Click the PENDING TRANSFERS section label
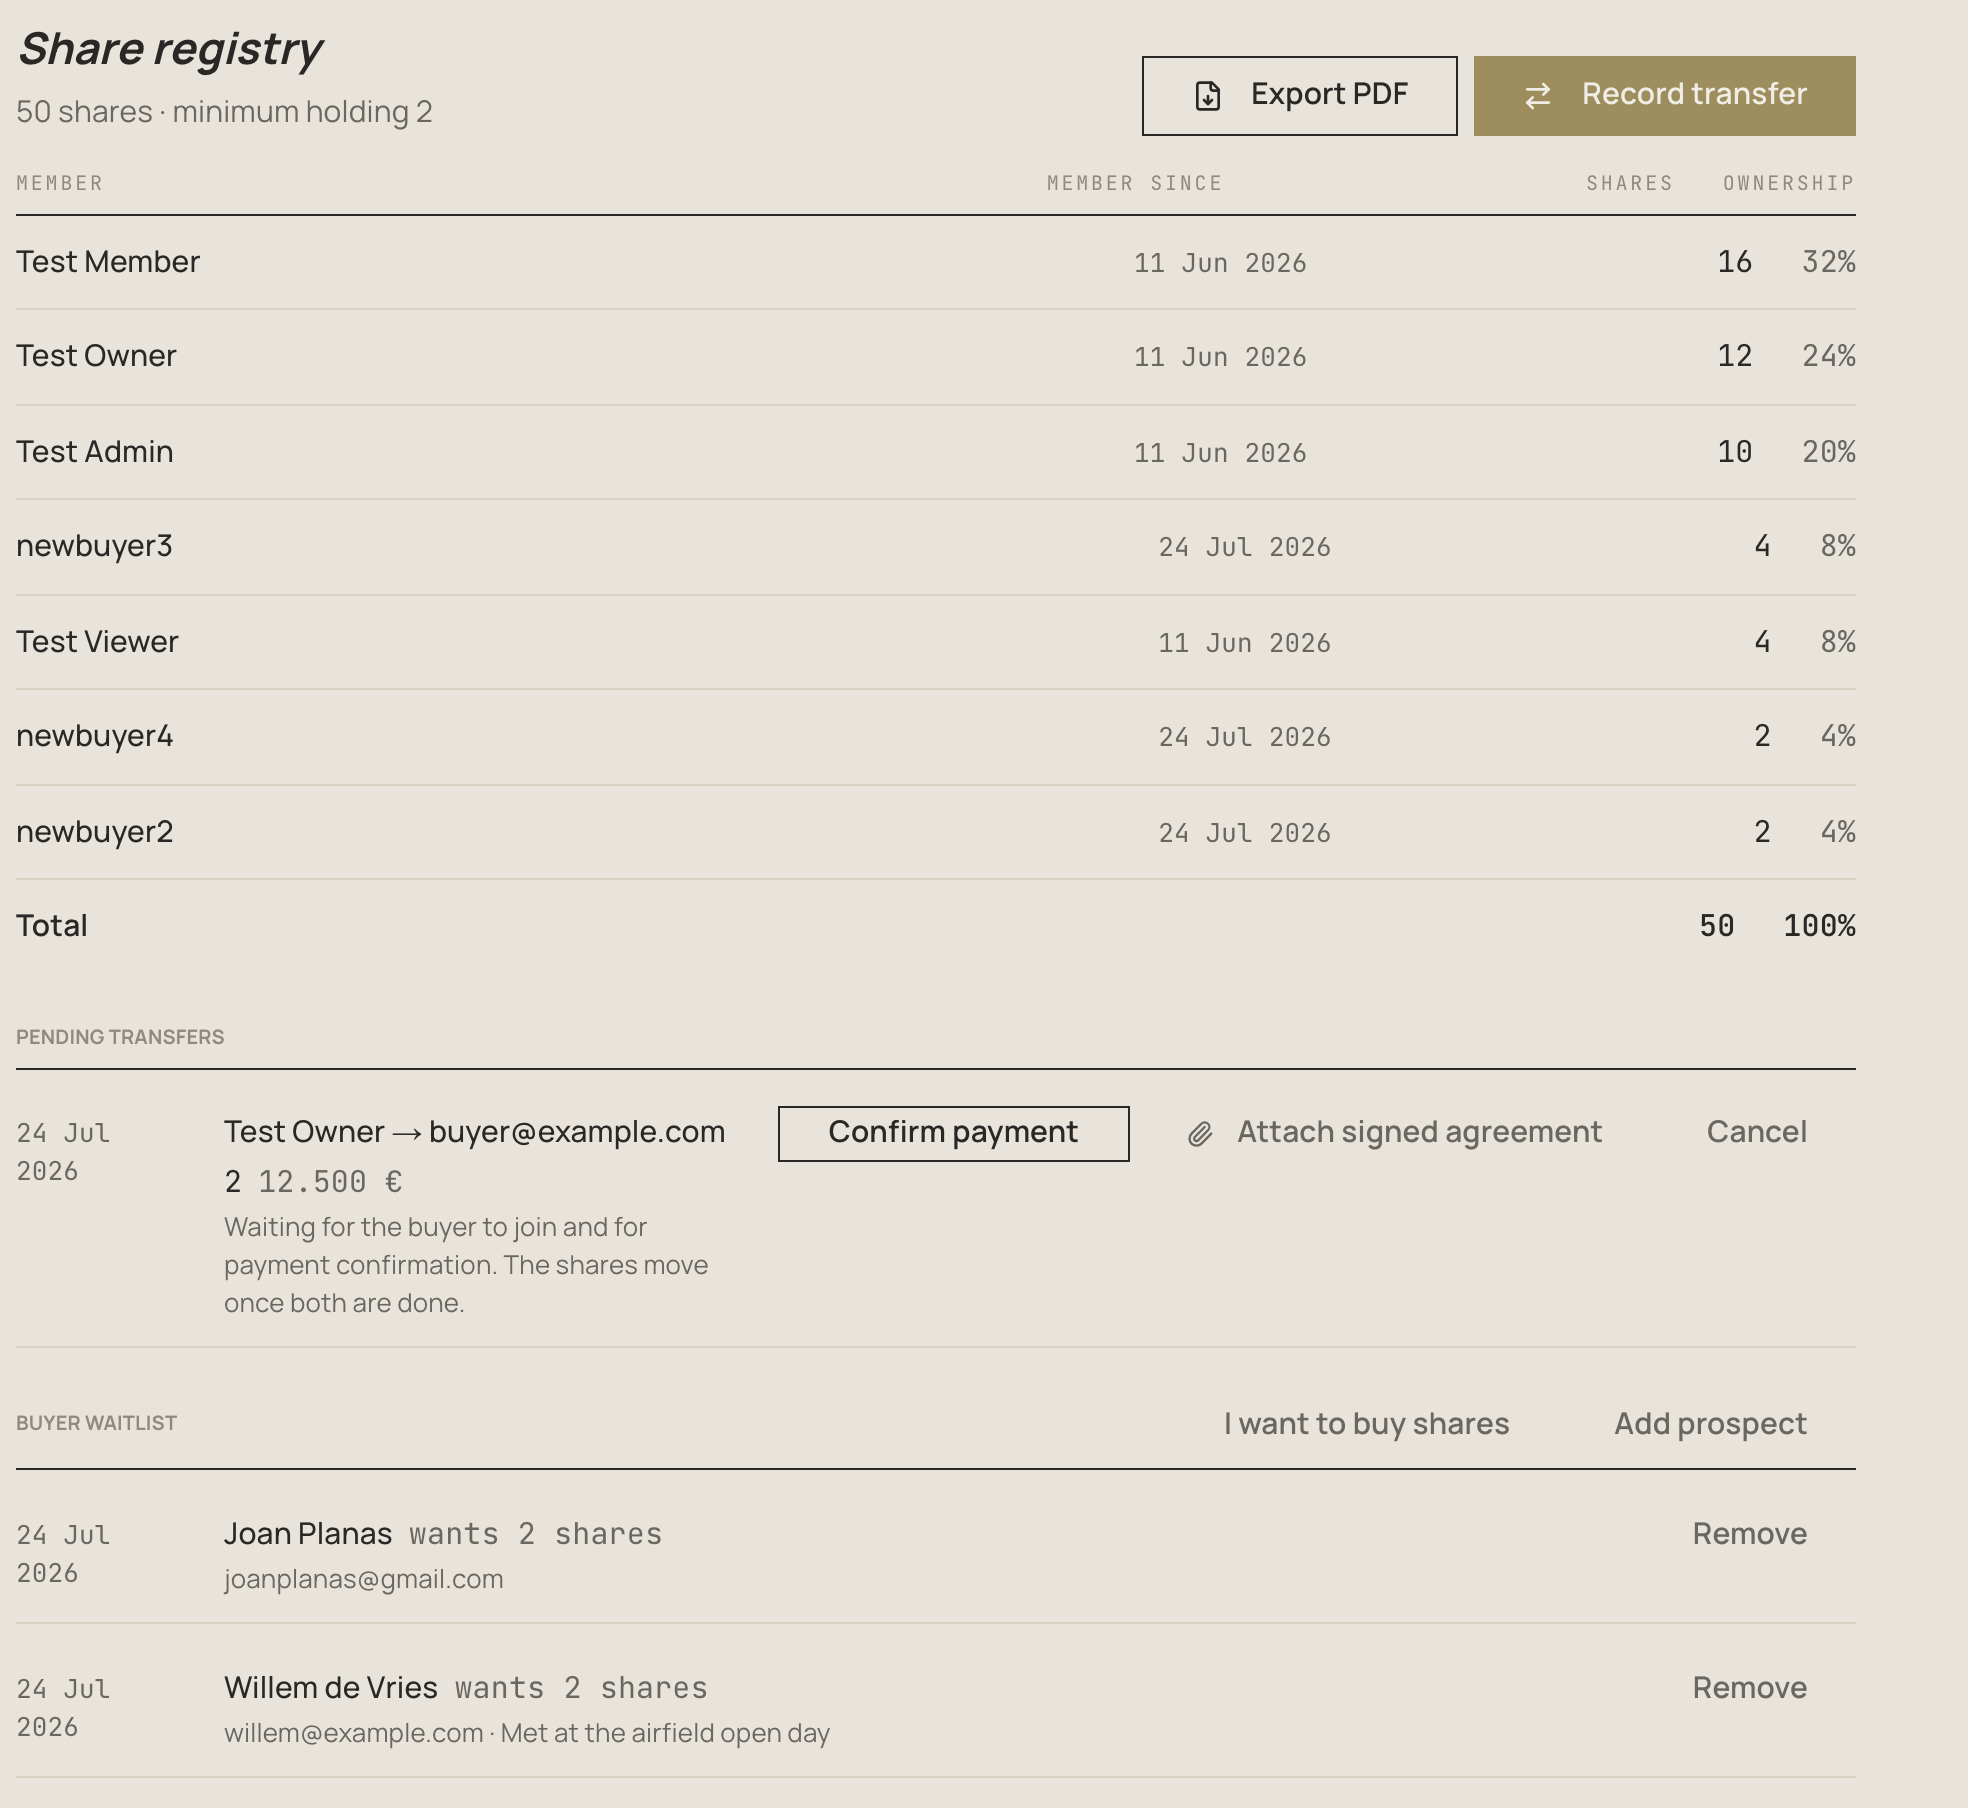Image resolution: width=1968 pixels, height=1808 pixels. click(120, 1037)
